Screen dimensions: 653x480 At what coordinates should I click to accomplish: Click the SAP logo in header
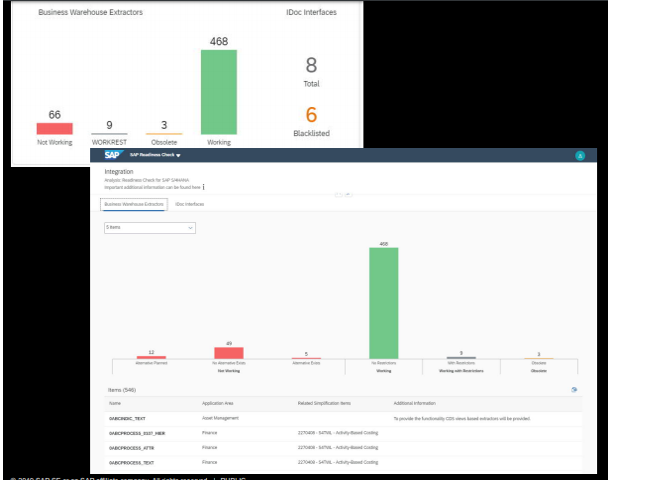point(112,155)
